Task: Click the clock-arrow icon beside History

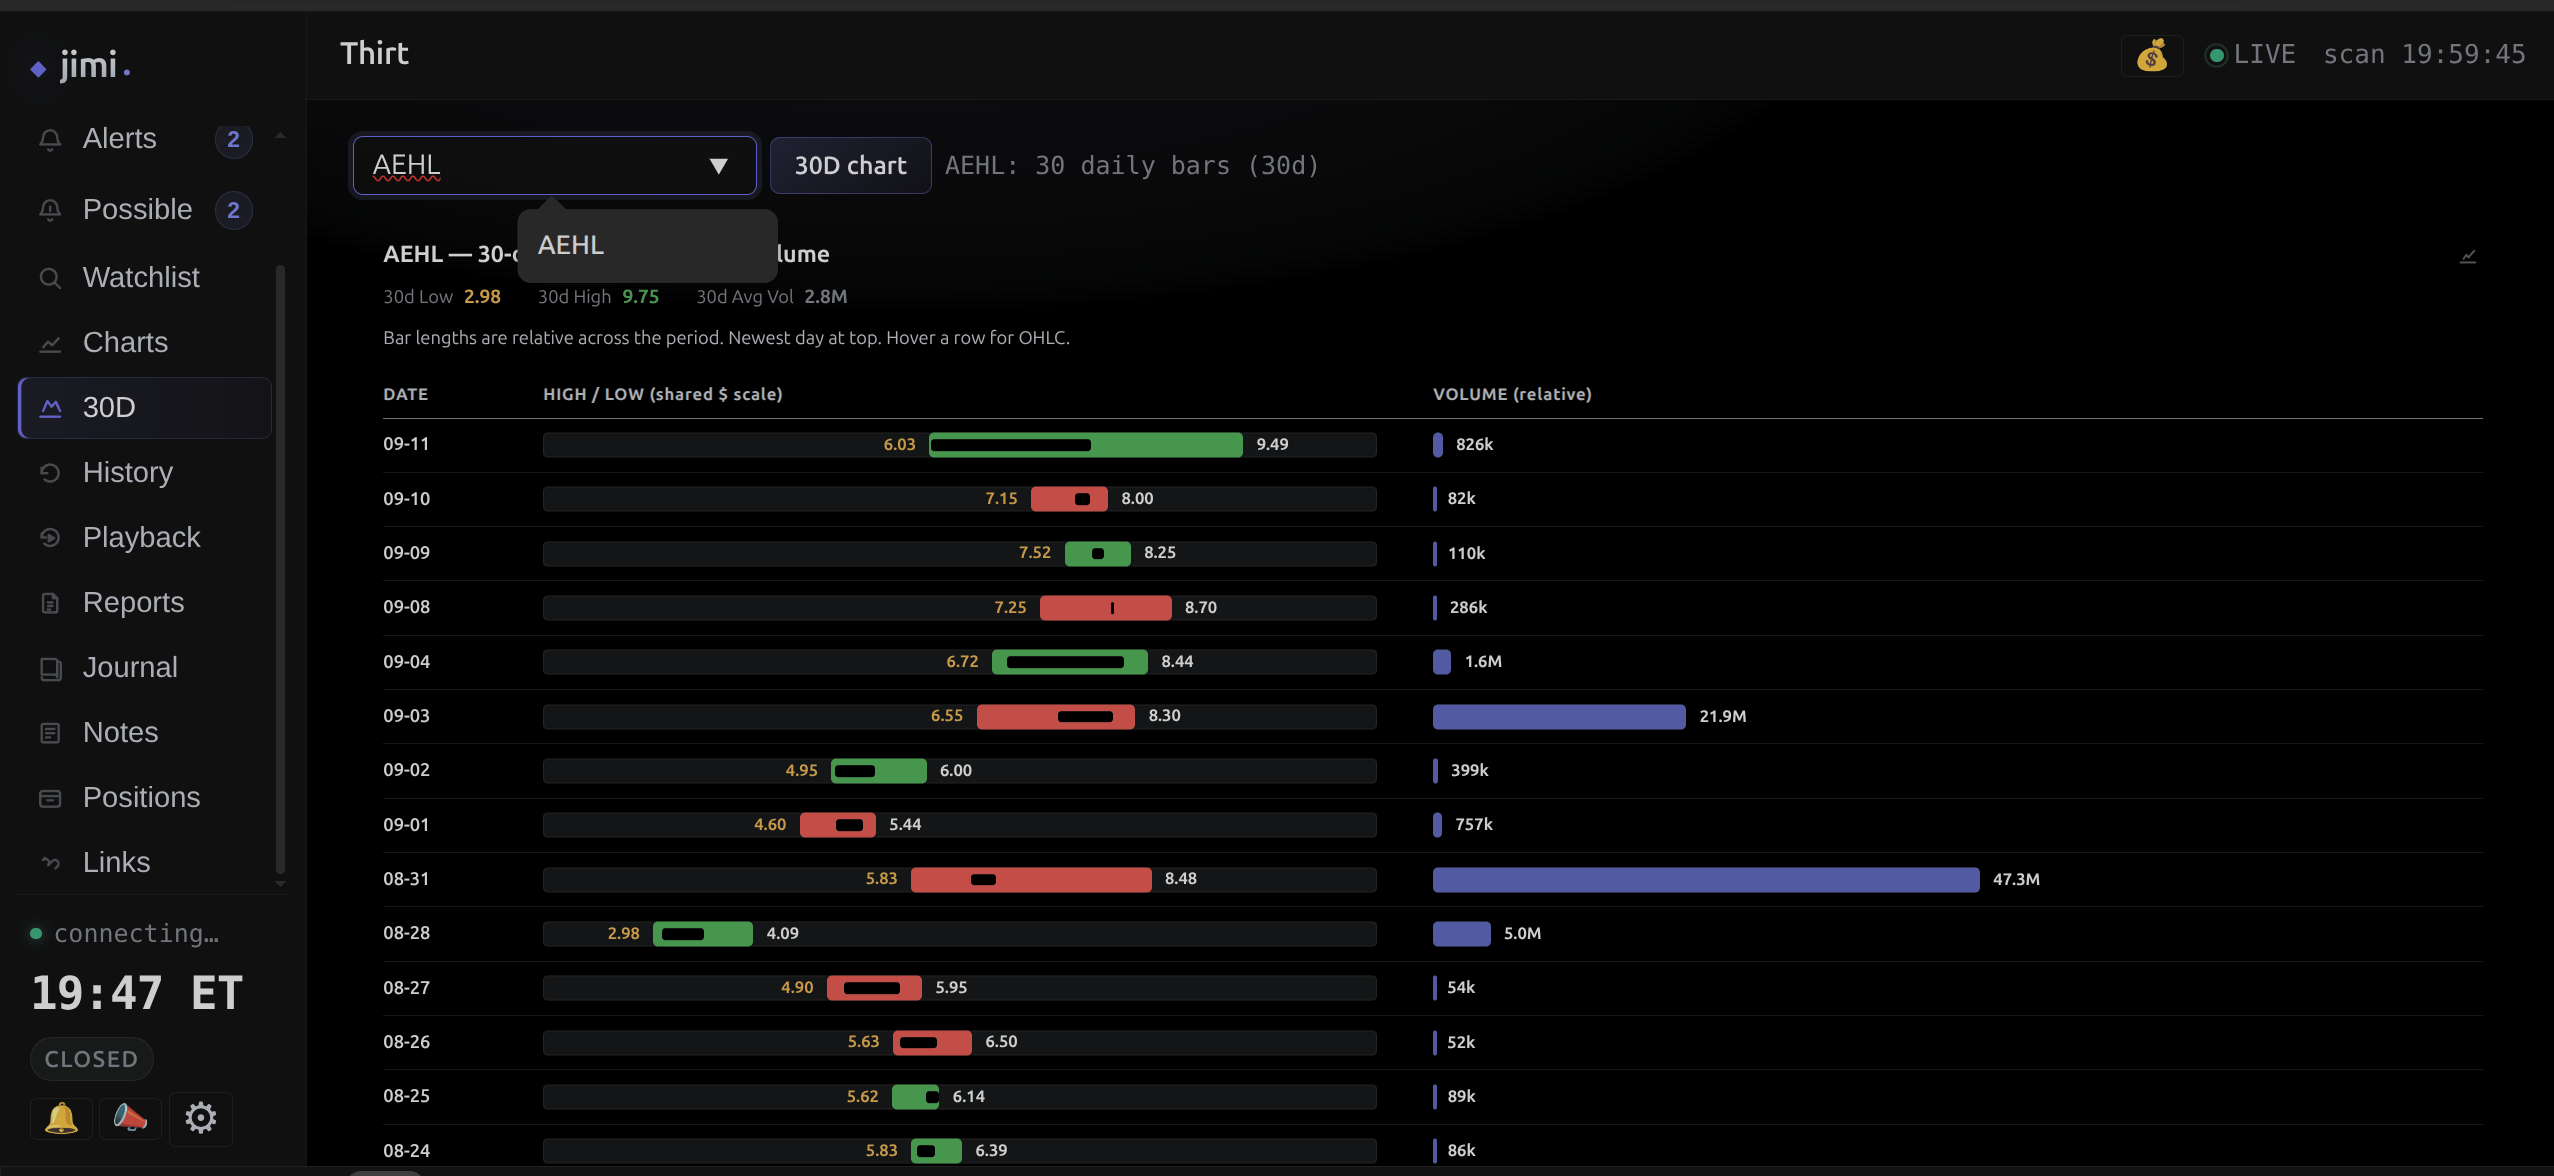Action: (50, 473)
